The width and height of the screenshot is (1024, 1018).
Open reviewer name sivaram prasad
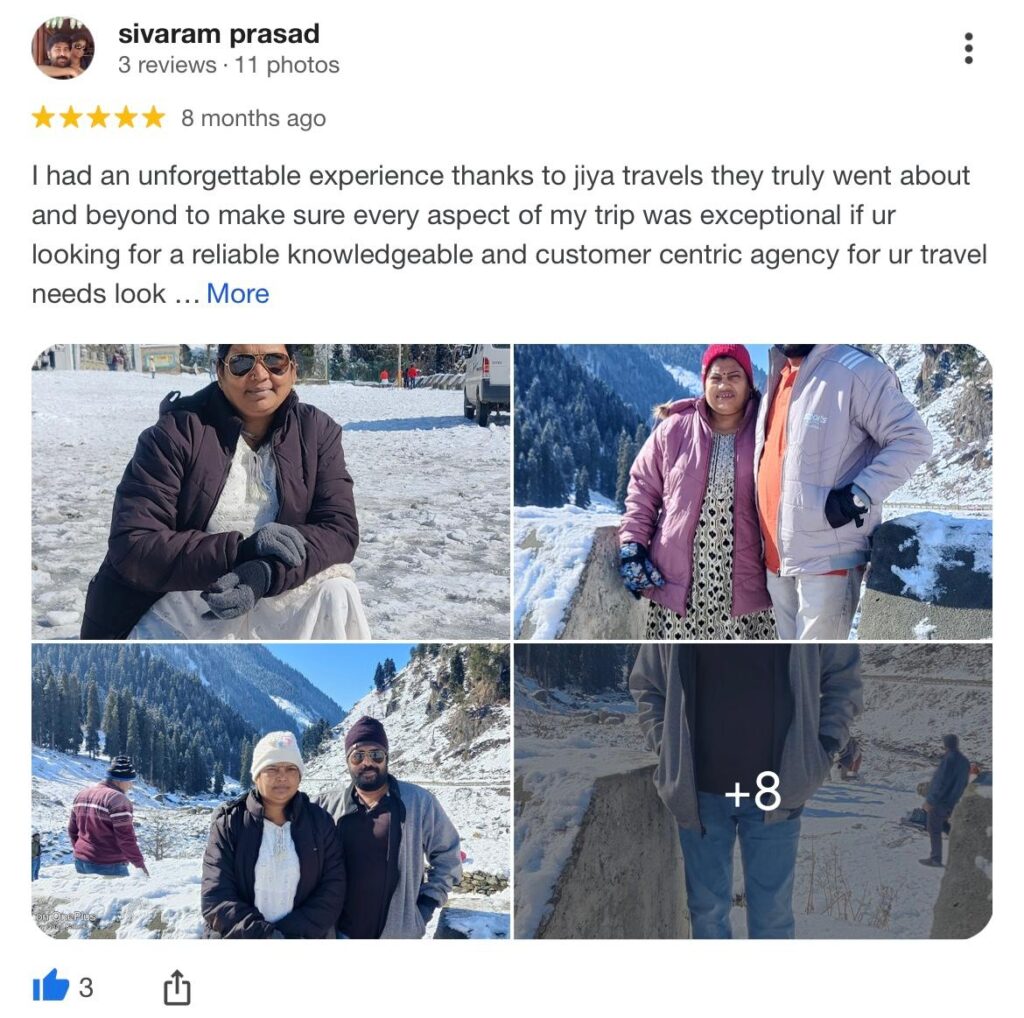click(219, 34)
